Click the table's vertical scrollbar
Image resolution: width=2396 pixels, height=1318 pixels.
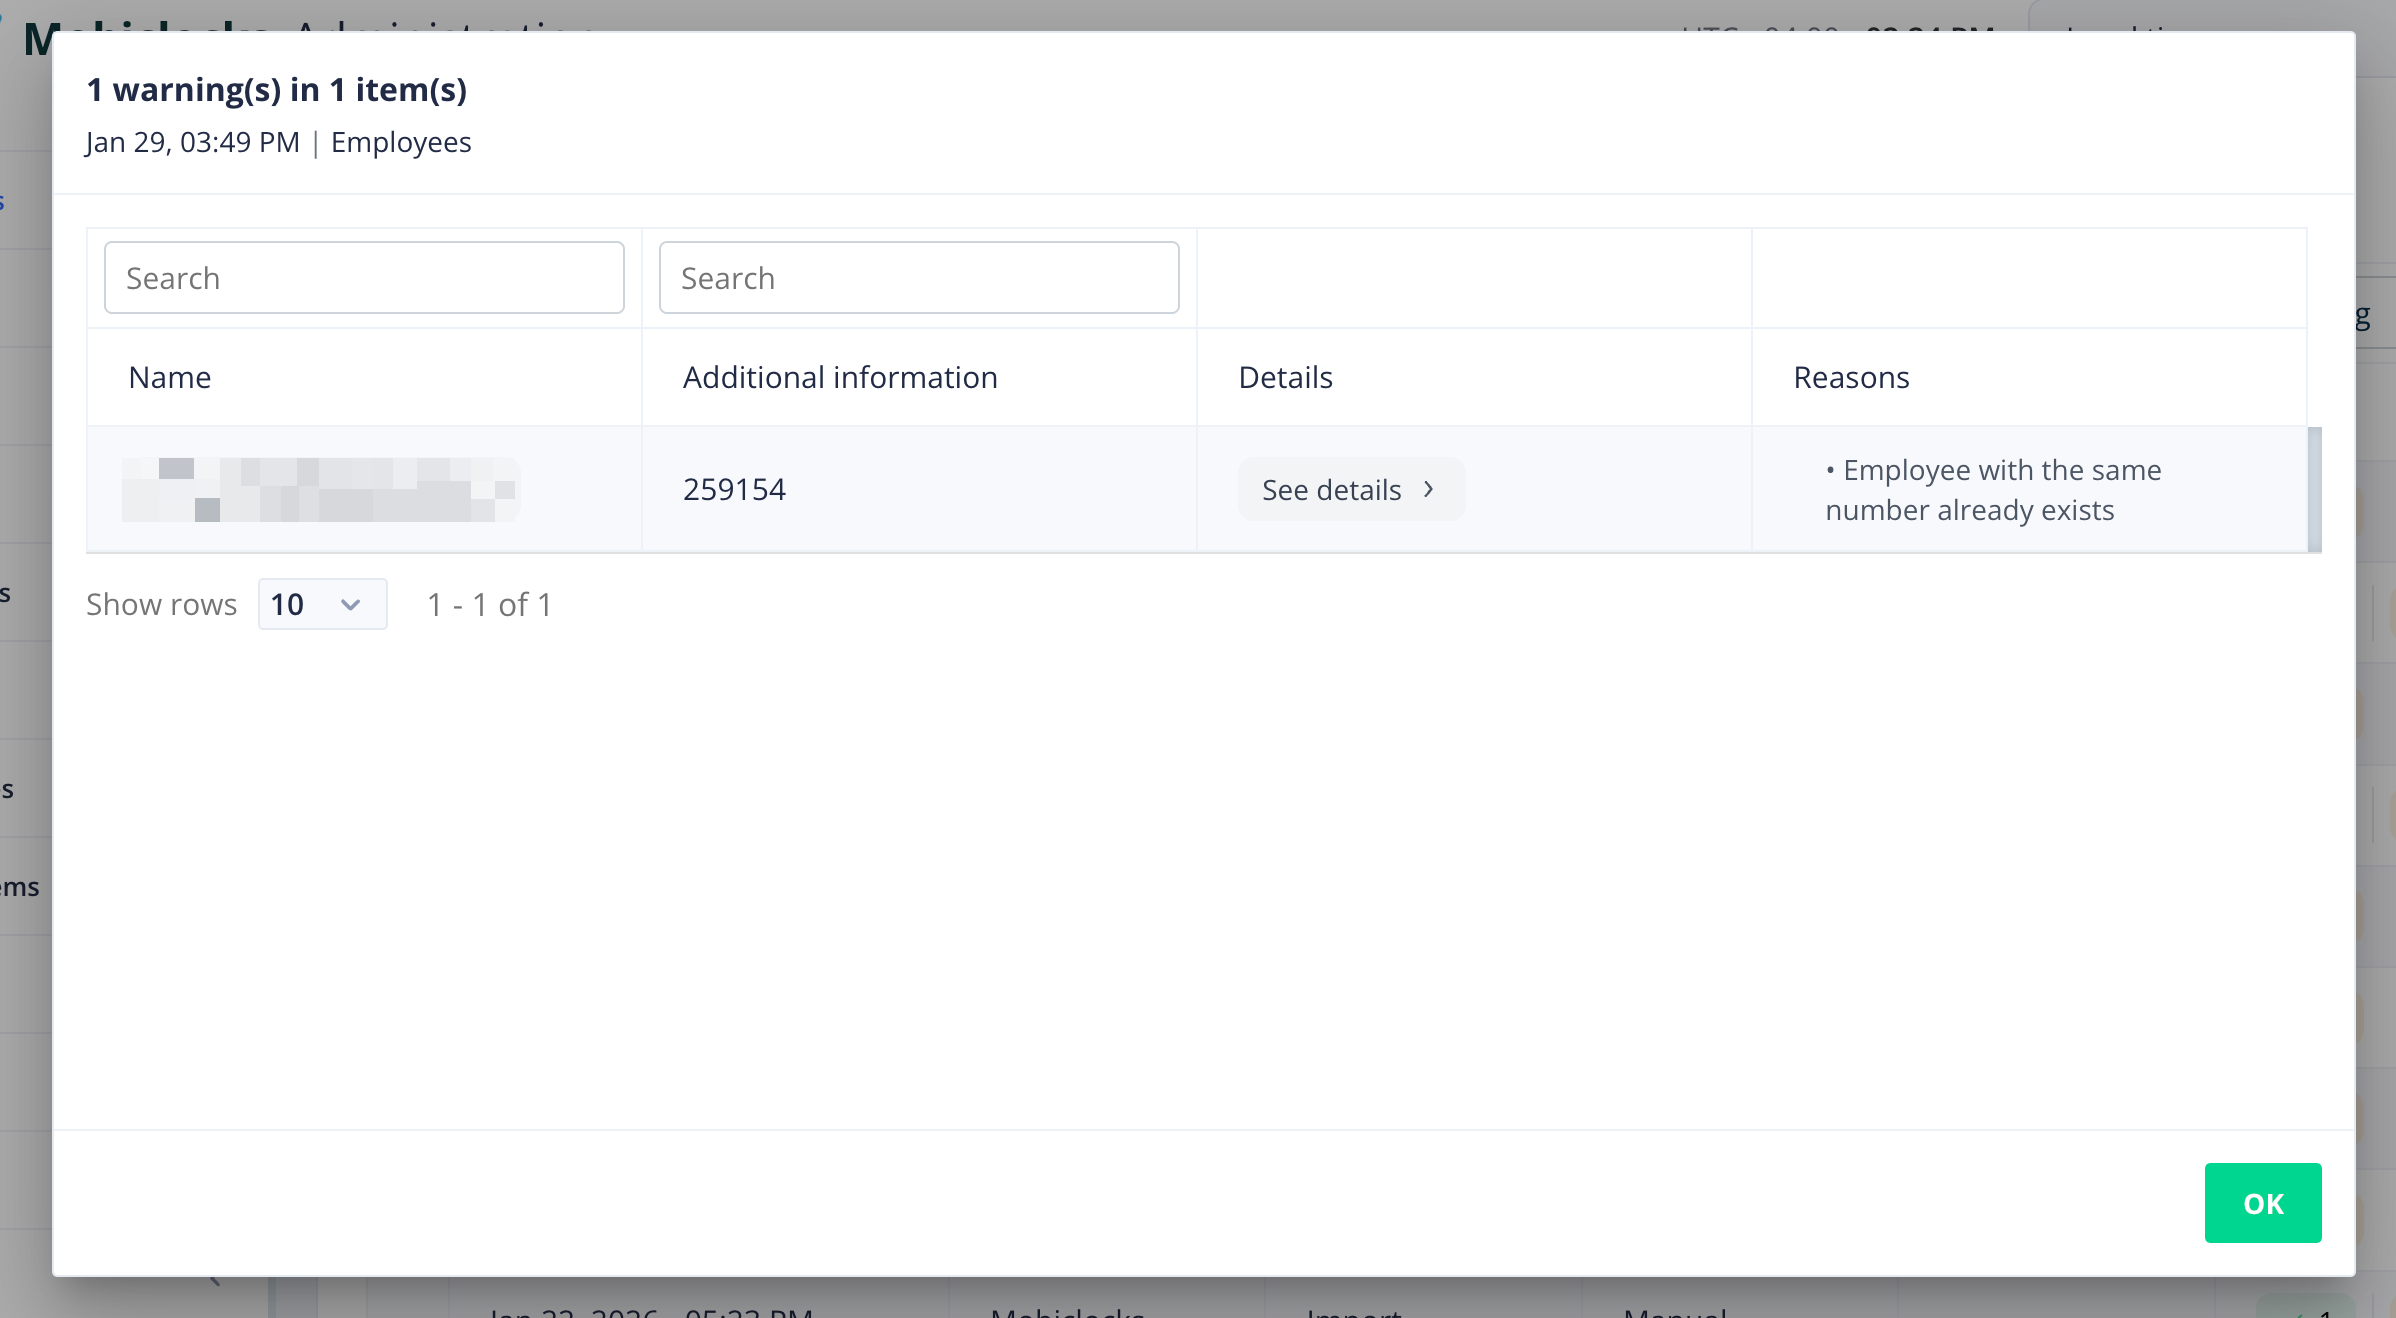(x=2314, y=489)
